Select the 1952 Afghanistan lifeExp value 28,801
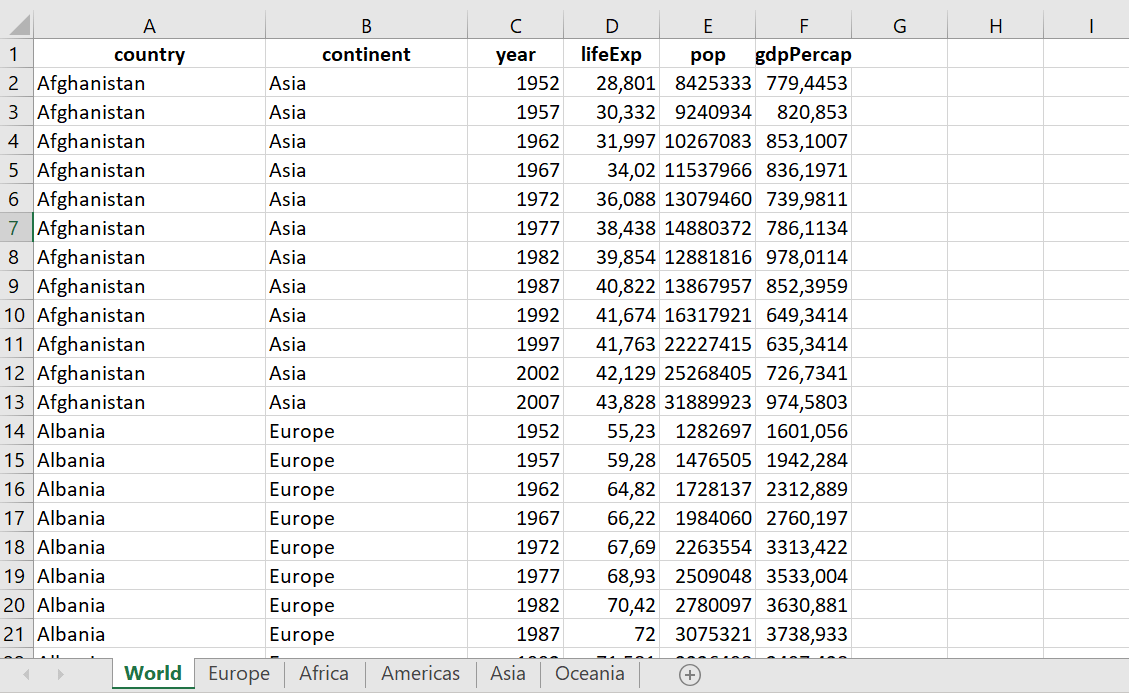The height and width of the screenshot is (693, 1129). (x=611, y=83)
